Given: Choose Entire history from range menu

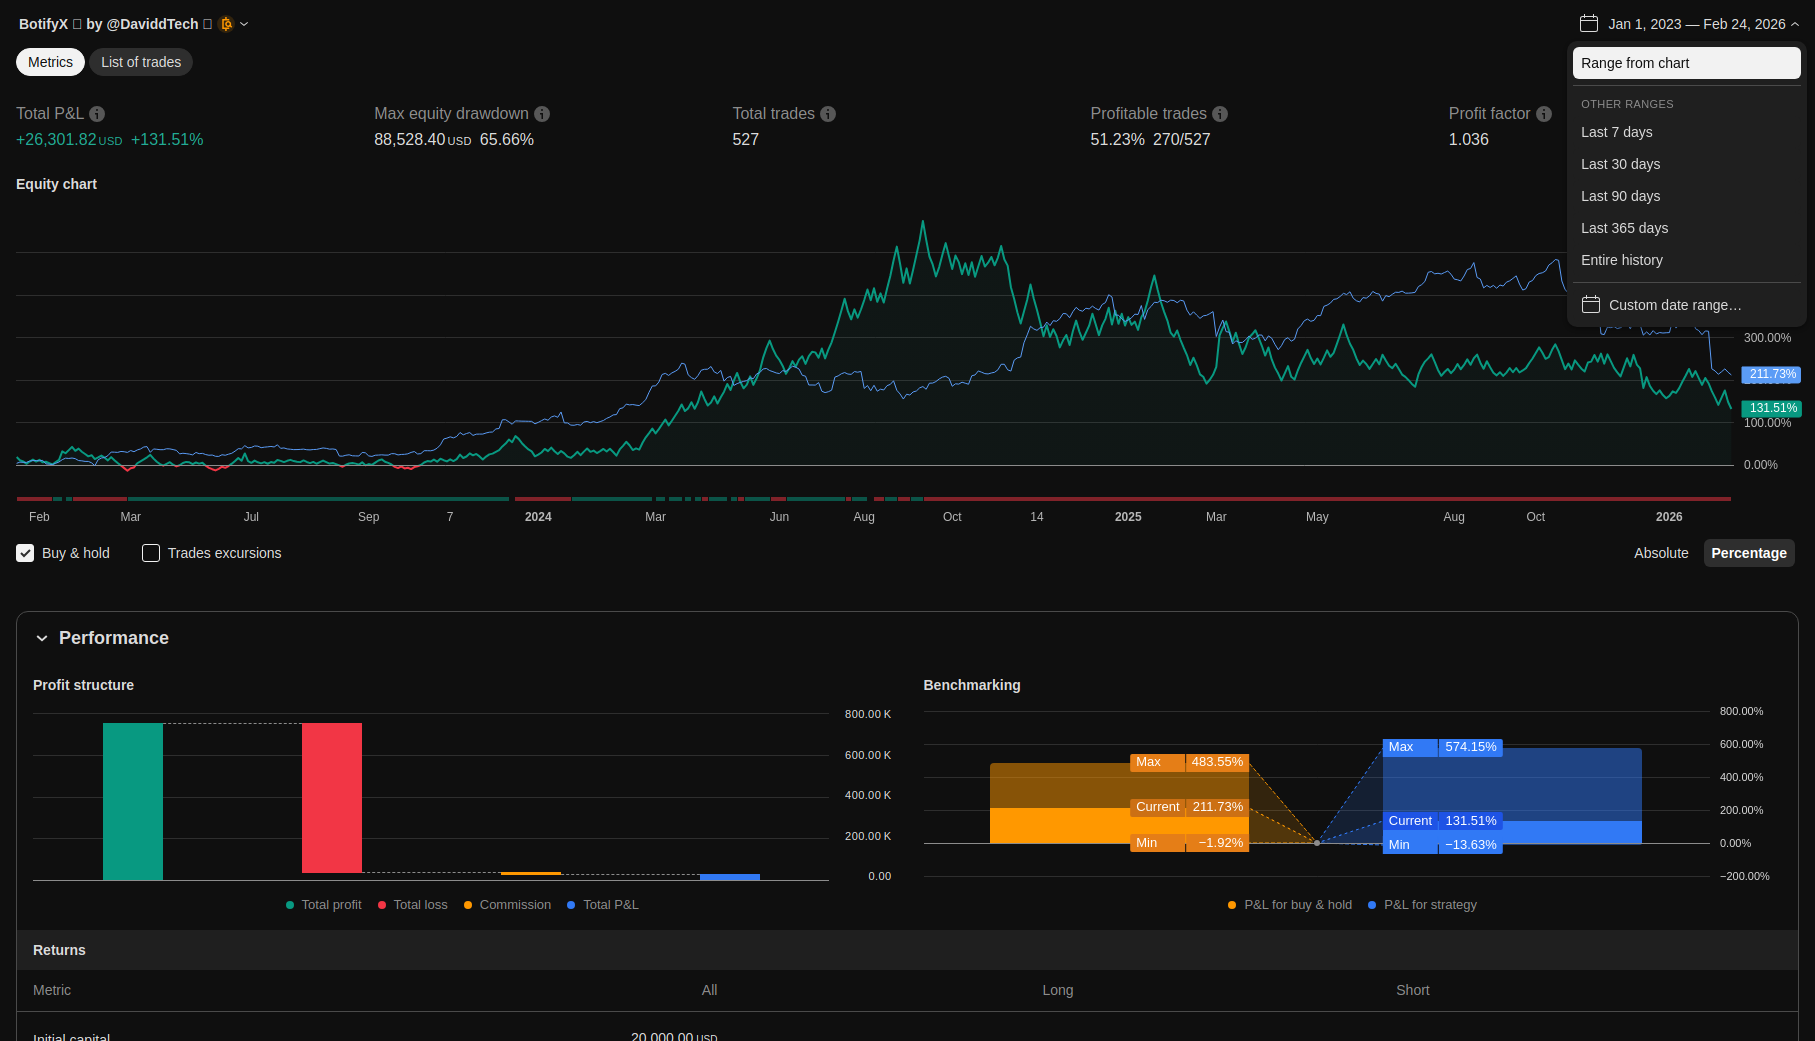Looking at the screenshot, I should tap(1621, 260).
